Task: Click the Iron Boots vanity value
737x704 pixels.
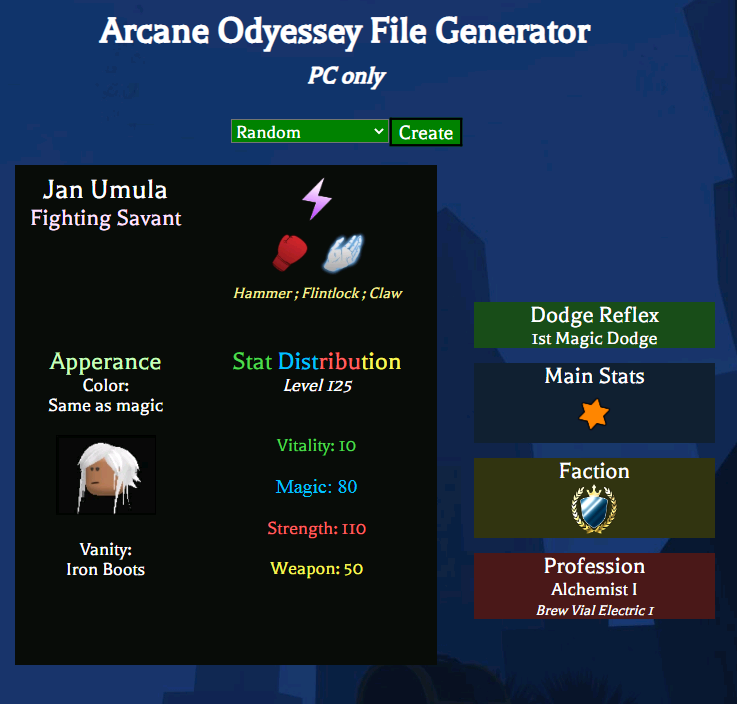Action: pos(105,570)
